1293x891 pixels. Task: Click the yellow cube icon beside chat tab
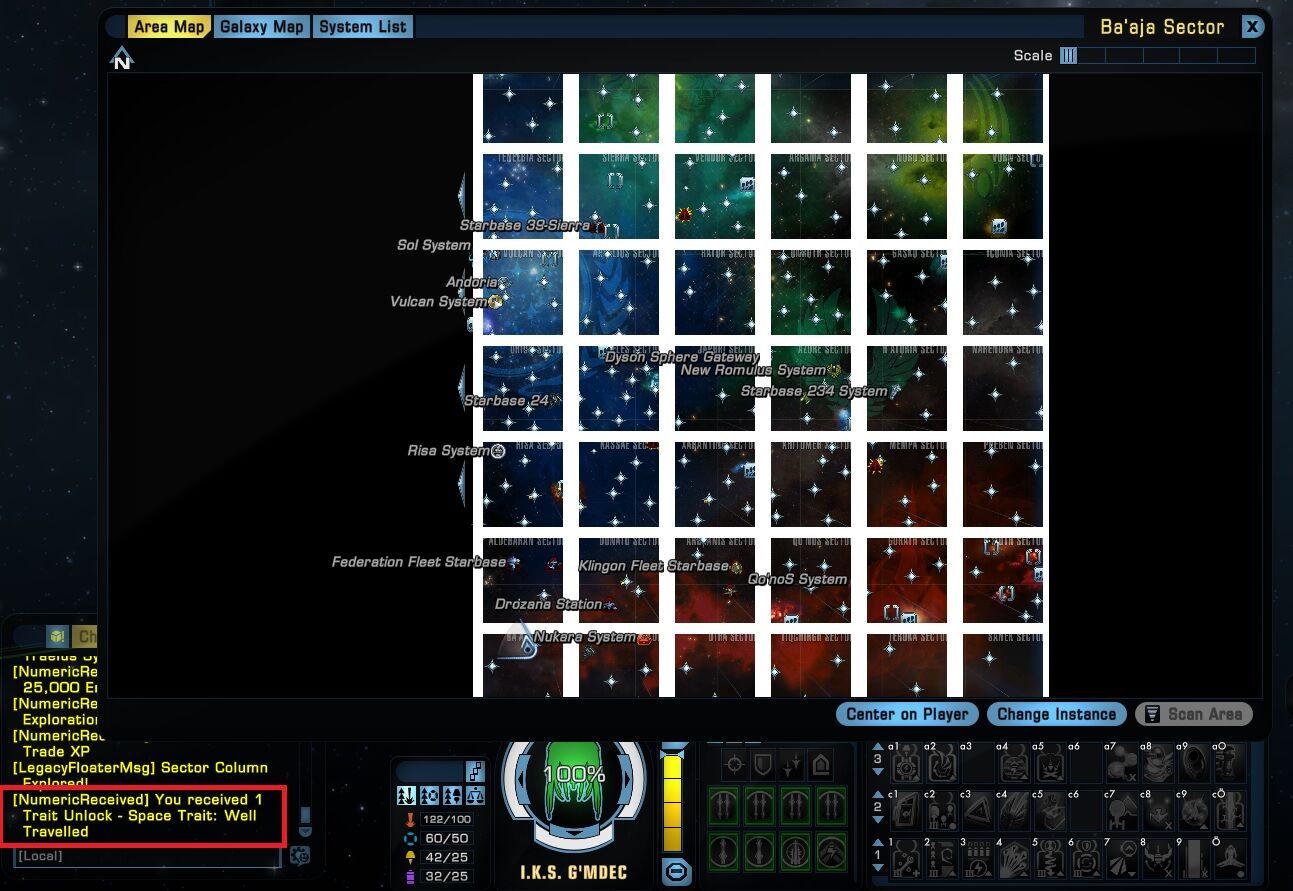coord(57,637)
